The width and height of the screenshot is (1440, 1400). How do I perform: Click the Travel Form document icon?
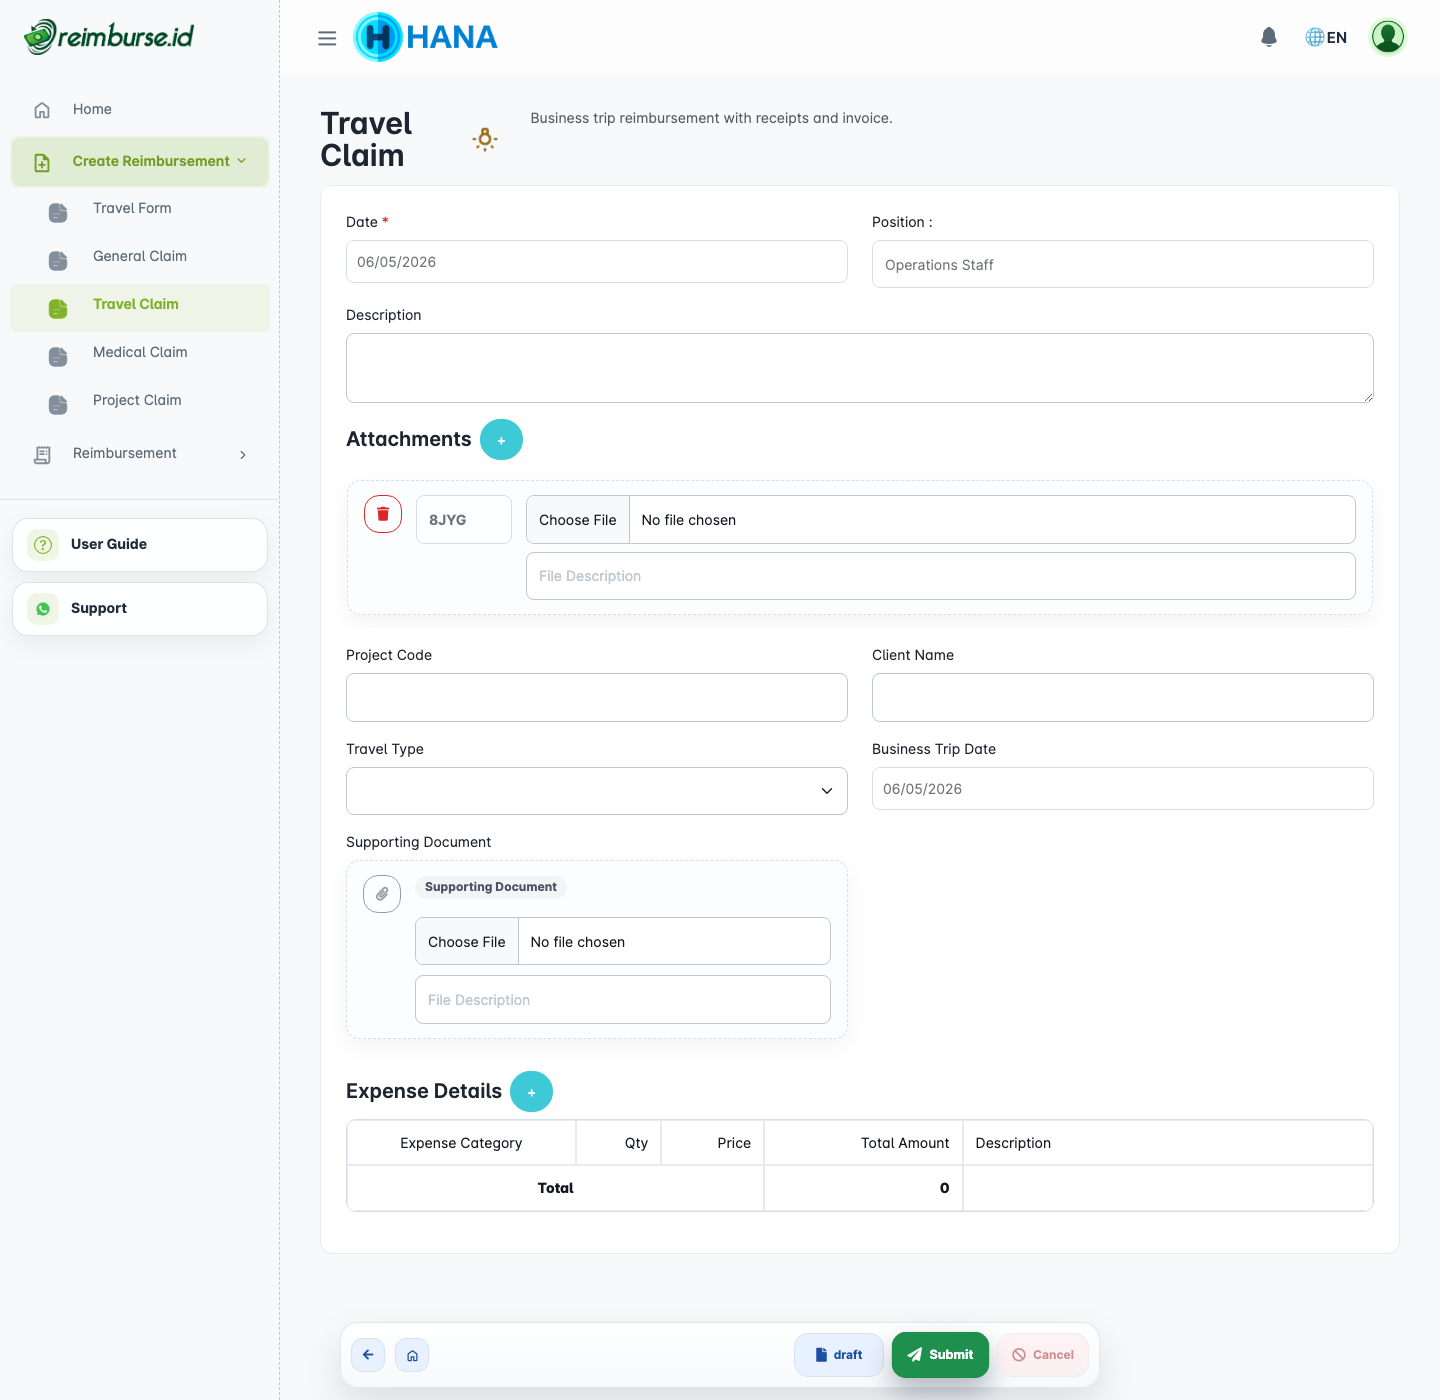[x=58, y=213]
